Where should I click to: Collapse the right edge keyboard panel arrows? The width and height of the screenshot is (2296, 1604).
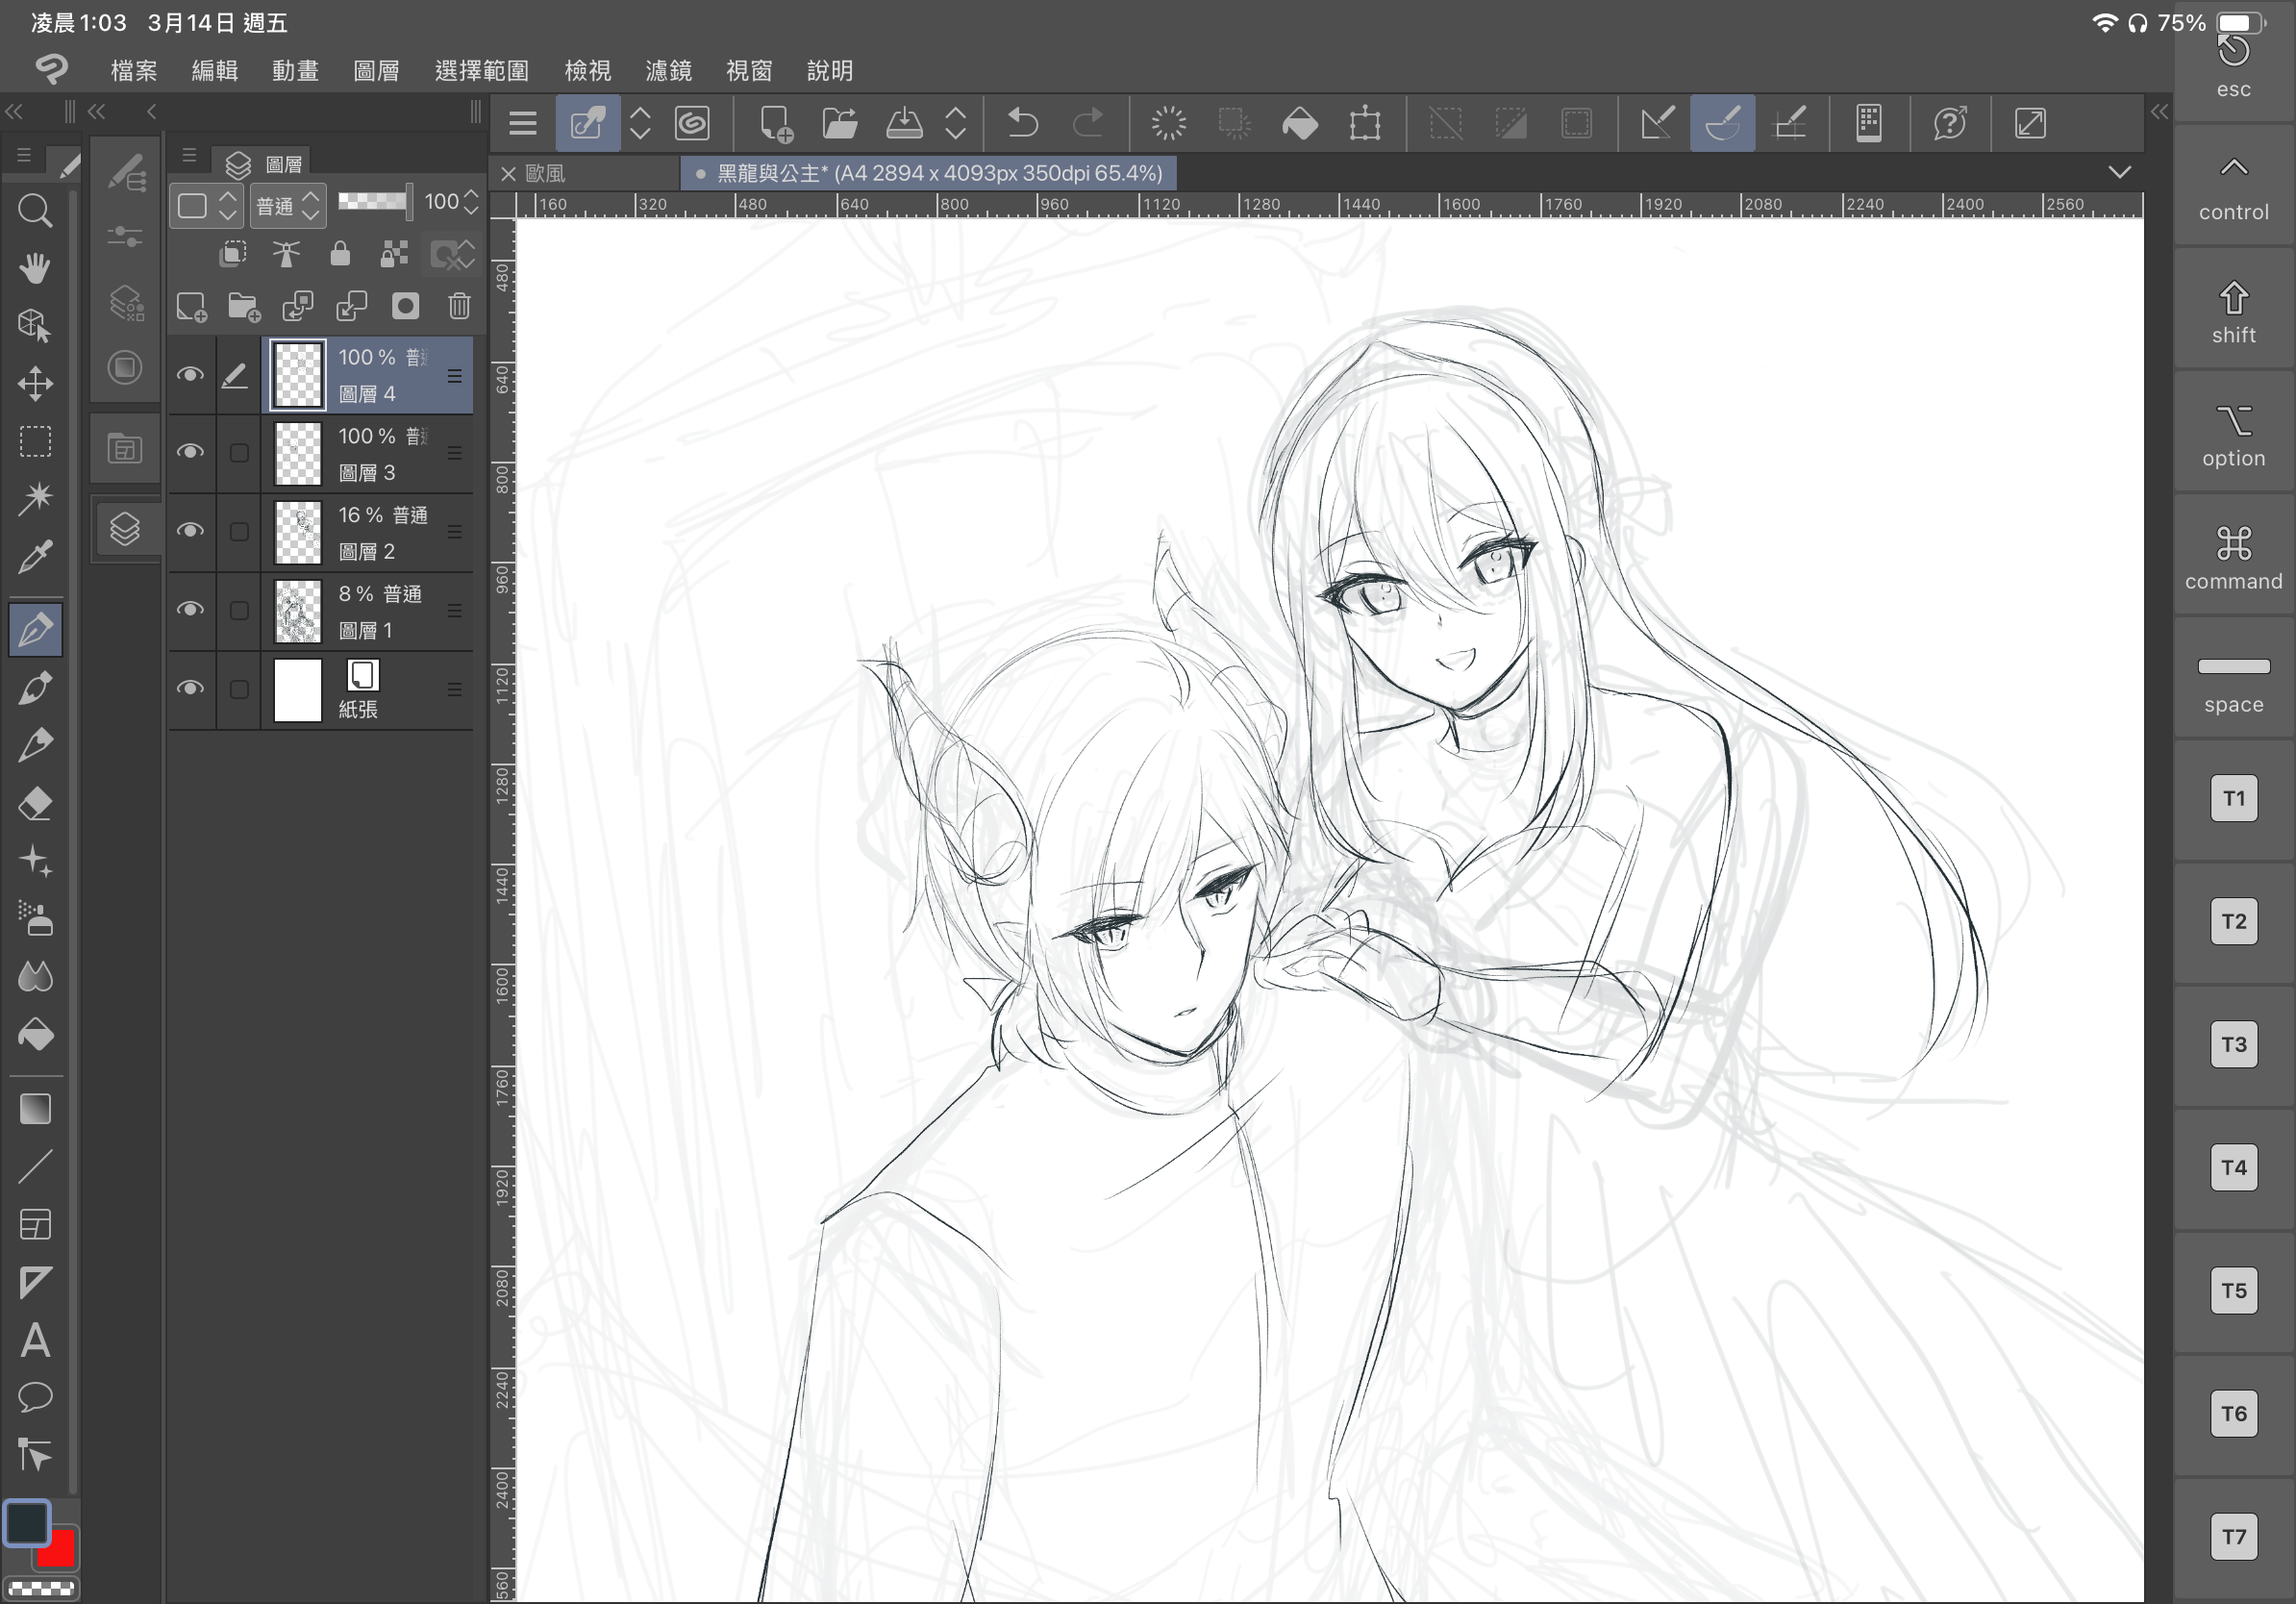point(2159,112)
